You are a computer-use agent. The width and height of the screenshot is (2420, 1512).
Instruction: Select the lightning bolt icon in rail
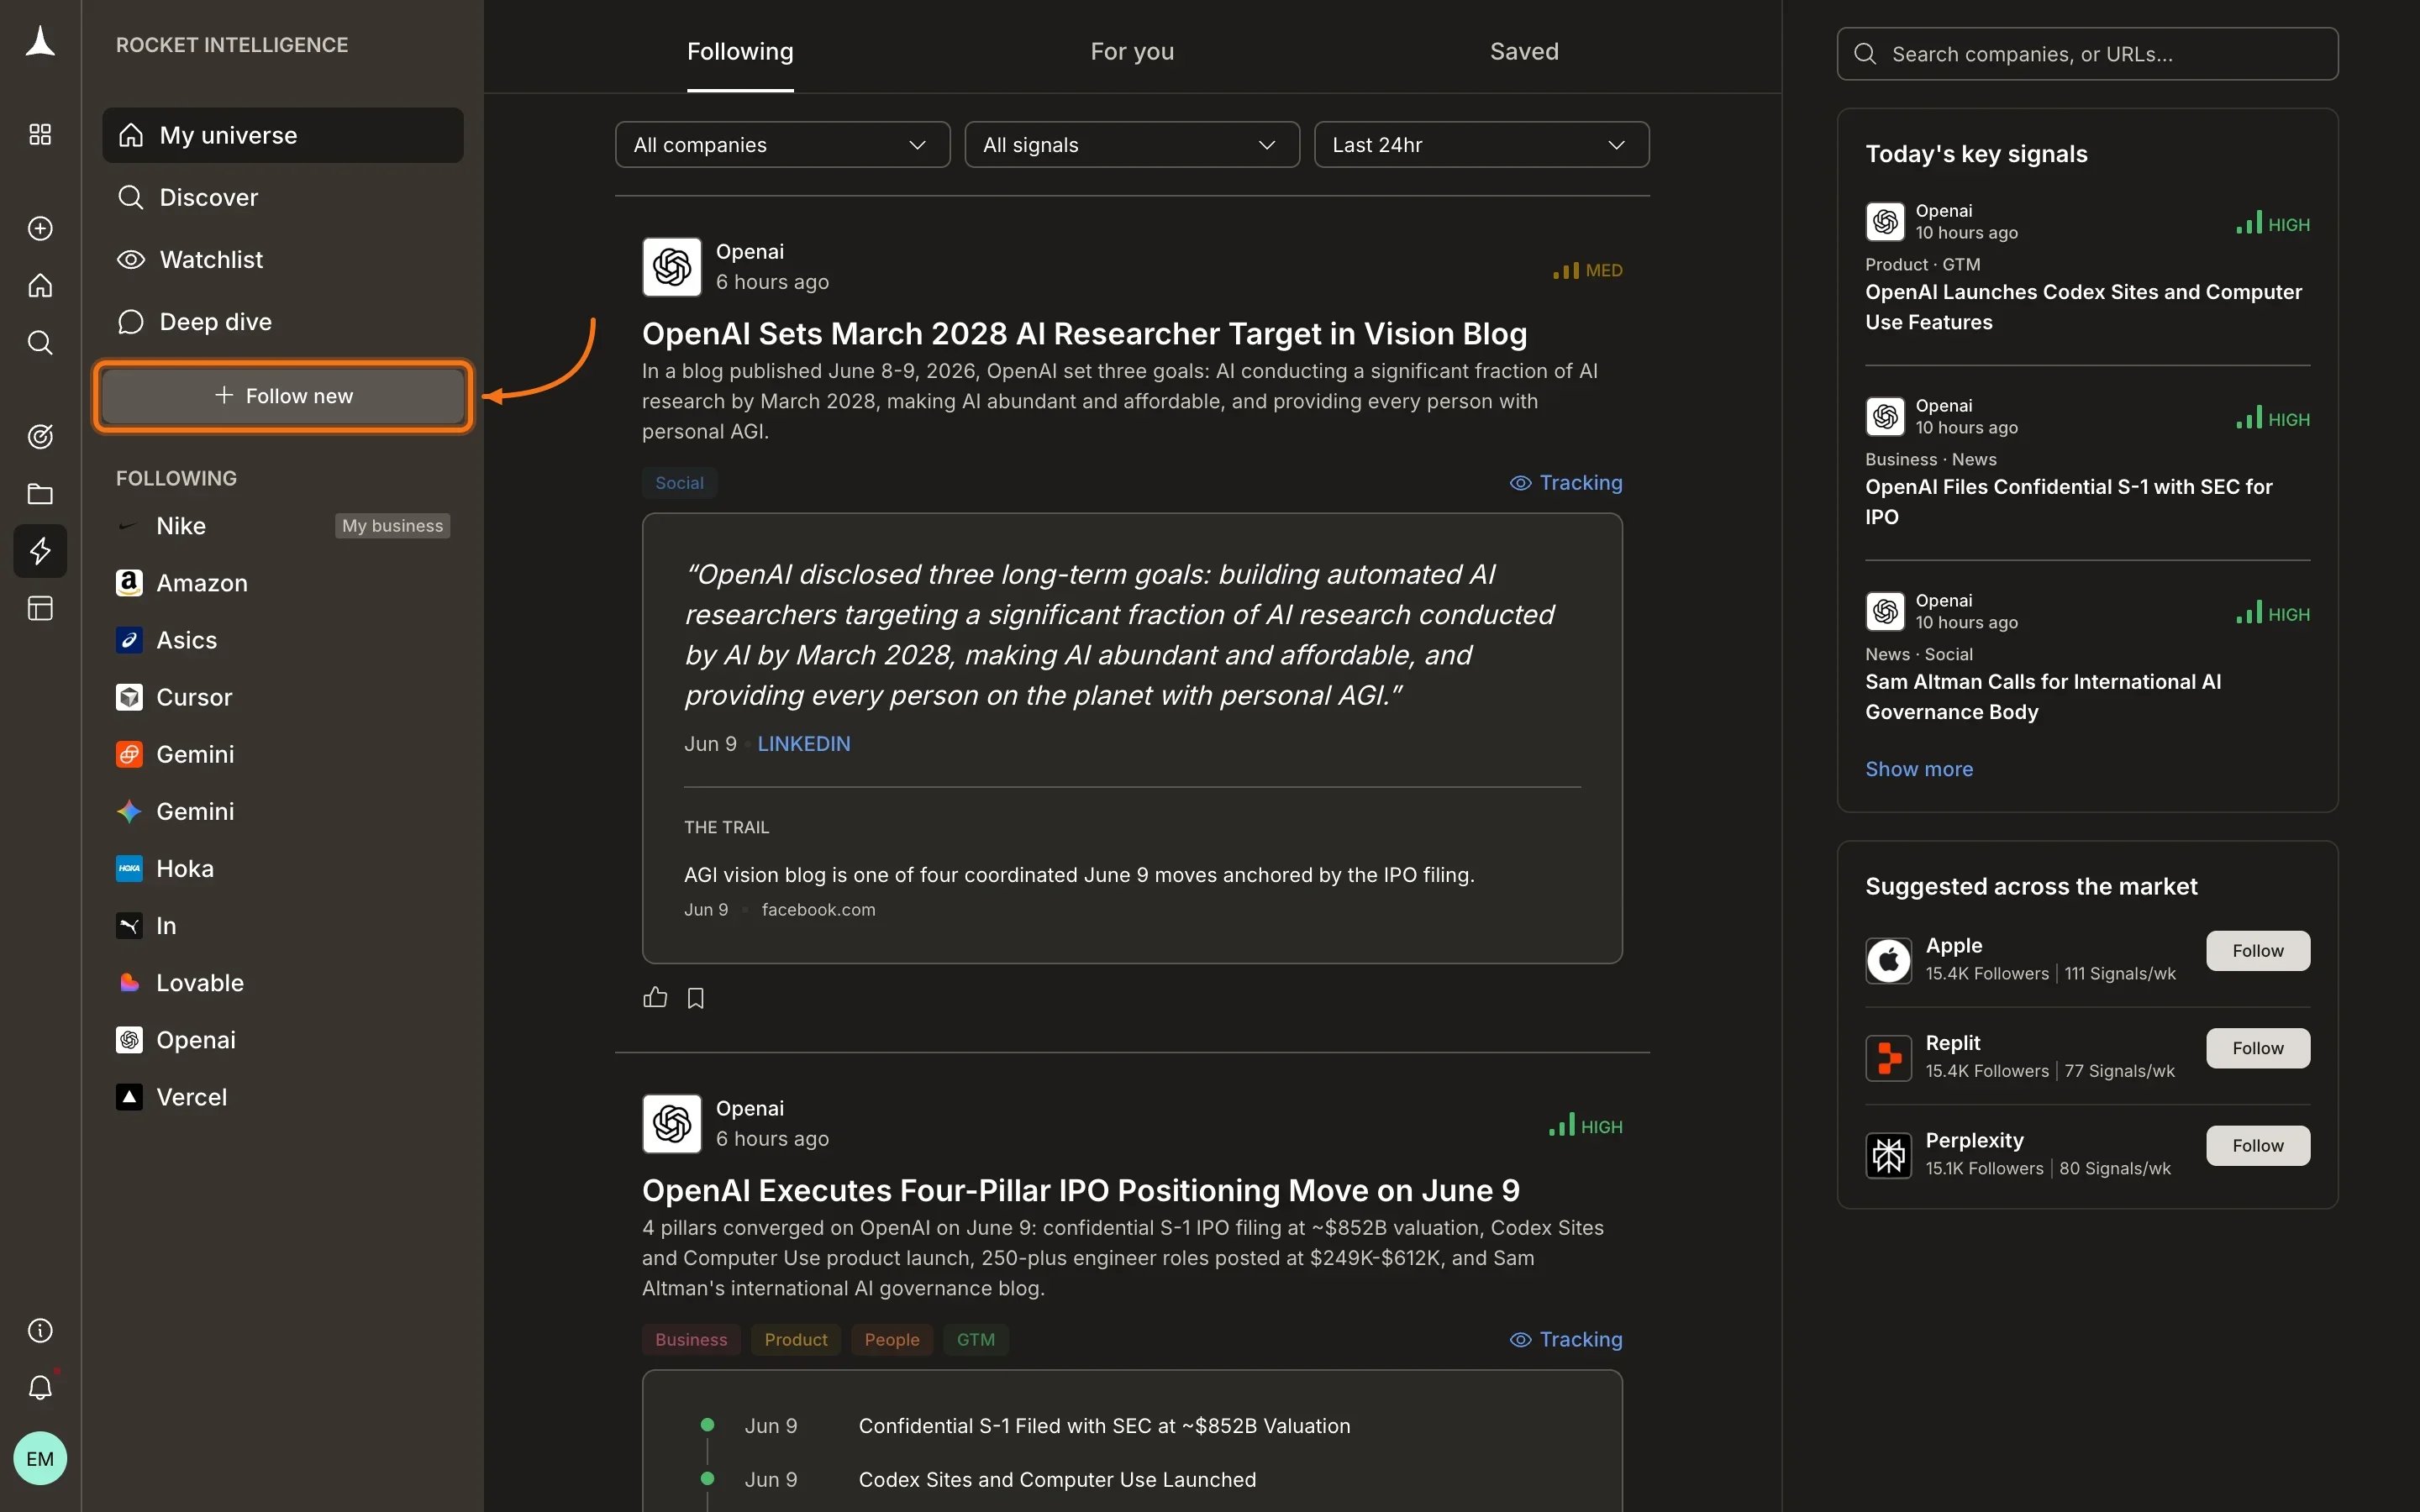(x=40, y=551)
